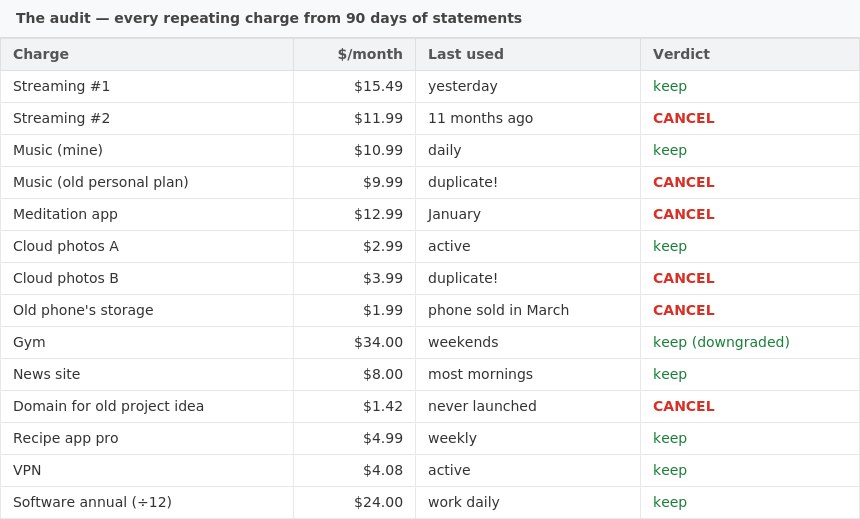This screenshot has height=519, width=860.
Task: Click the Music (mine) charge cell
Action: (x=147, y=150)
